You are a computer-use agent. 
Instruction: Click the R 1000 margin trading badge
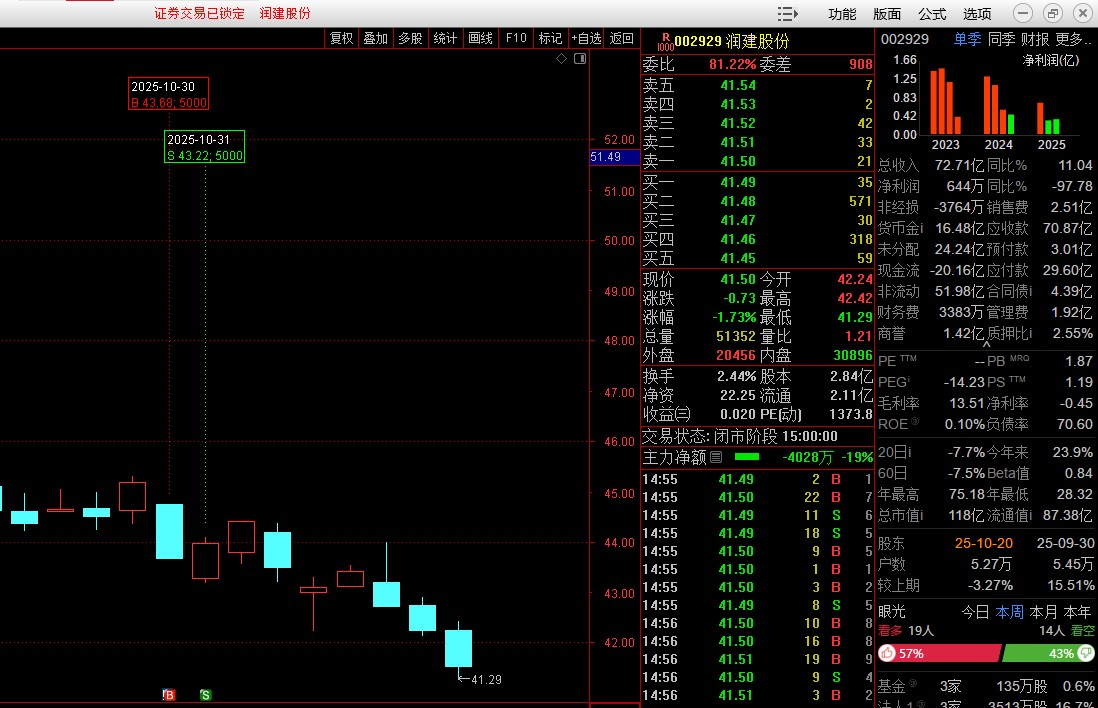(665, 42)
